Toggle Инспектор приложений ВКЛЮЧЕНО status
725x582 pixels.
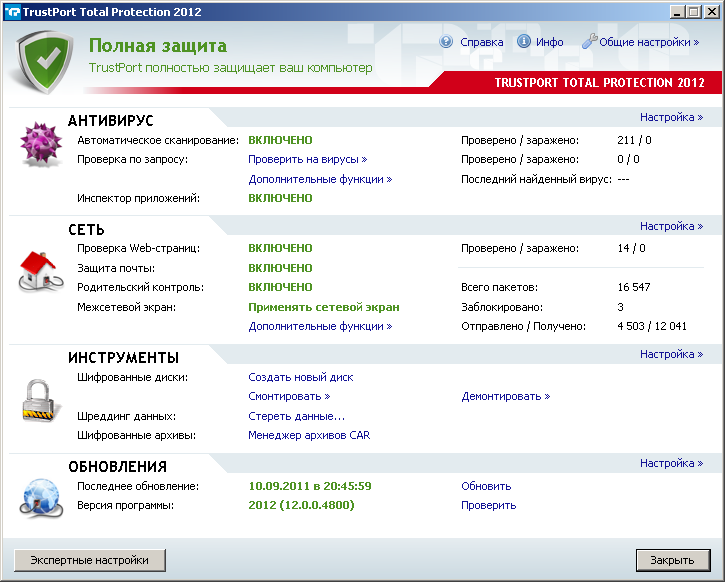tap(280, 198)
